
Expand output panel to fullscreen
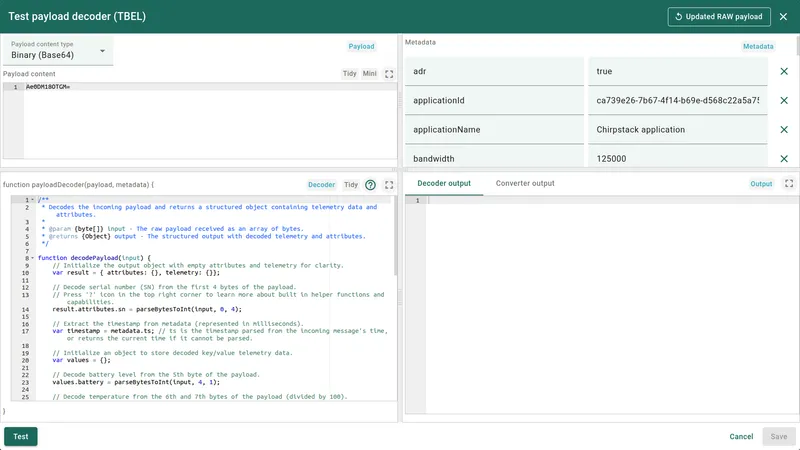[789, 184]
